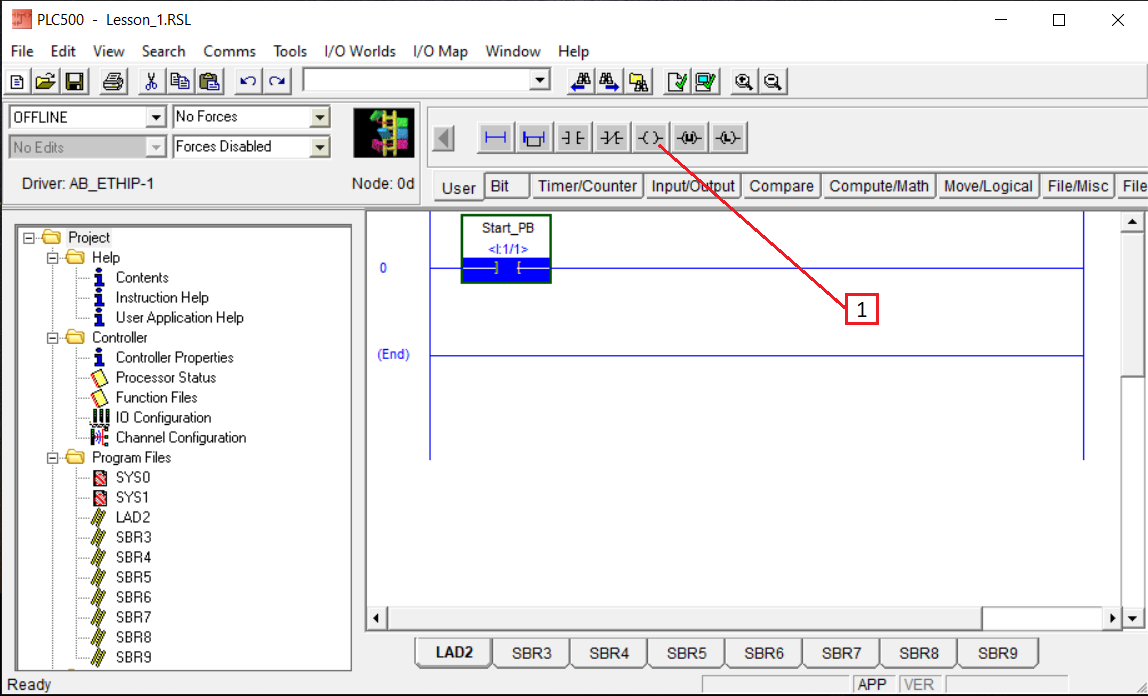Open the File menu
Screen dimensions: 1148x696
tap(22, 51)
